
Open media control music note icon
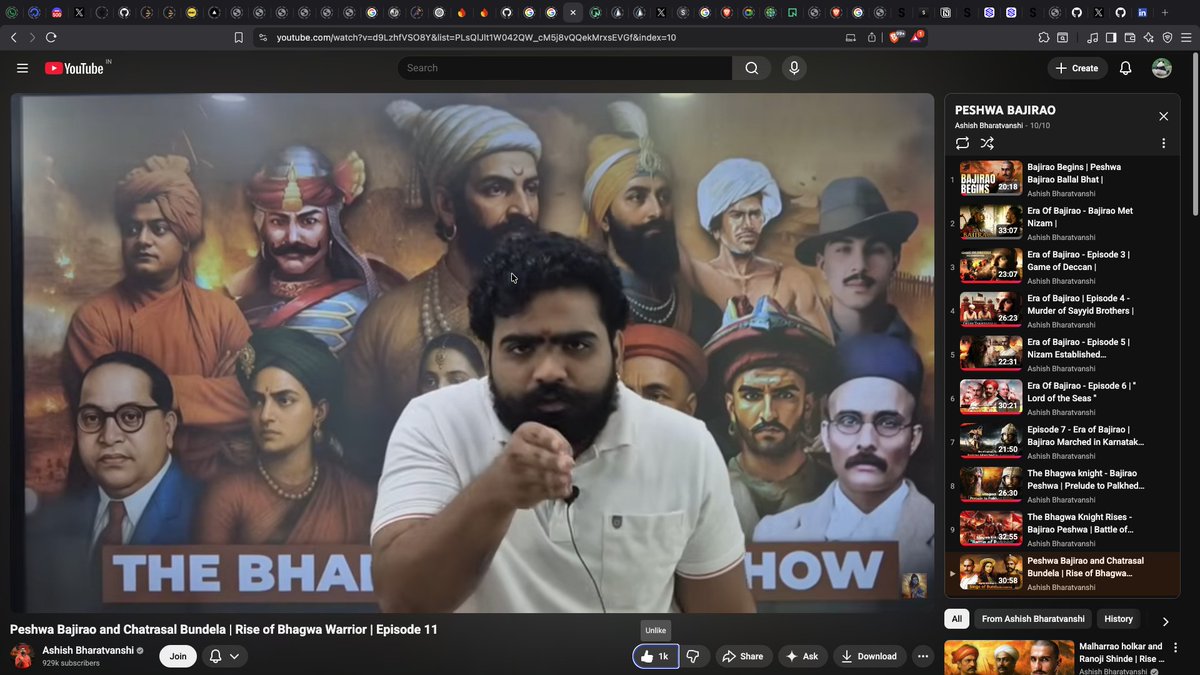(1093, 37)
